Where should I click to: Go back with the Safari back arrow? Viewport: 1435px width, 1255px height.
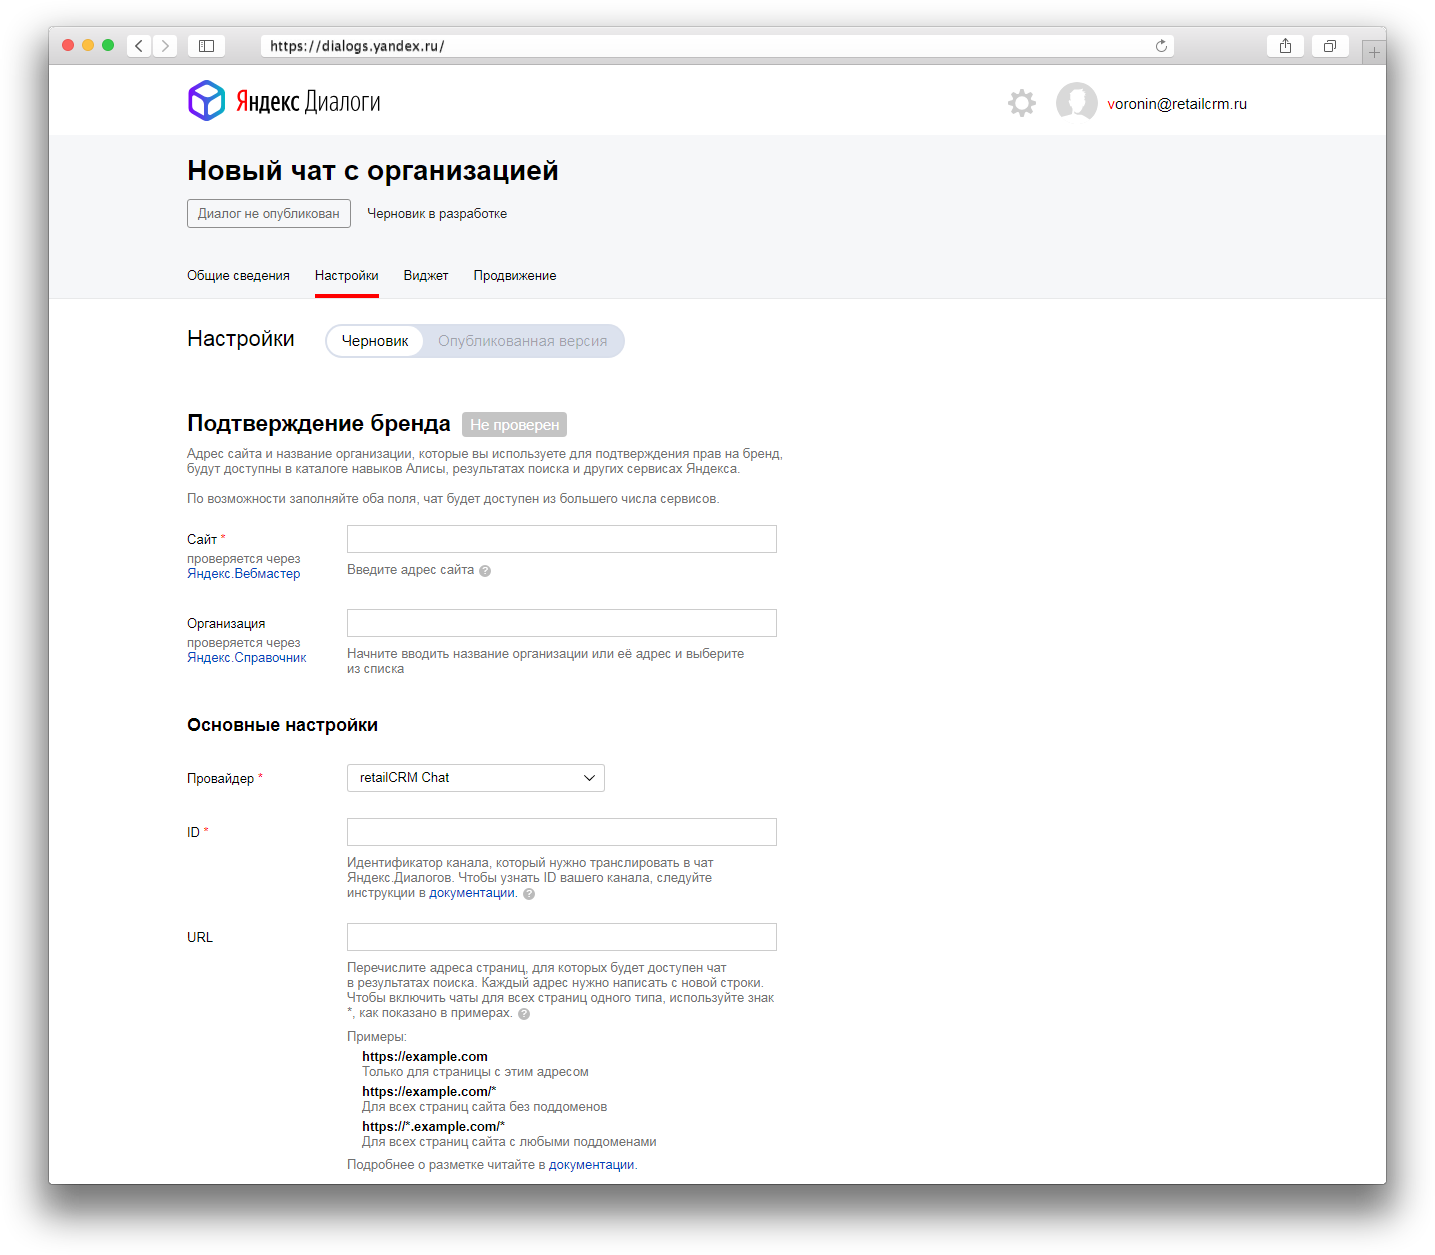[x=139, y=46]
